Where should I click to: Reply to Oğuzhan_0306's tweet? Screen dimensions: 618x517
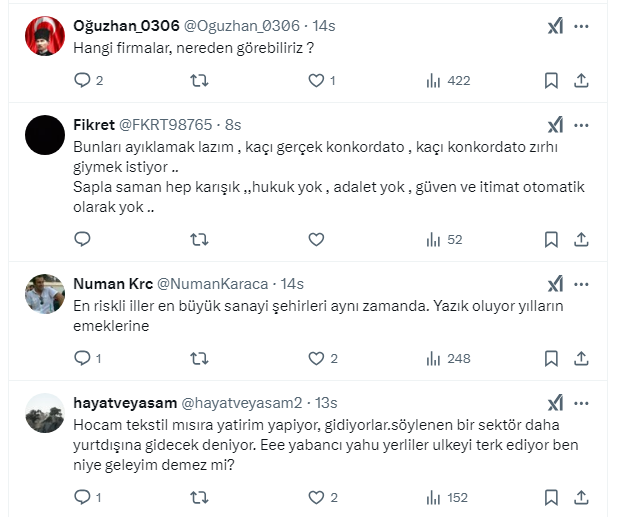point(83,81)
